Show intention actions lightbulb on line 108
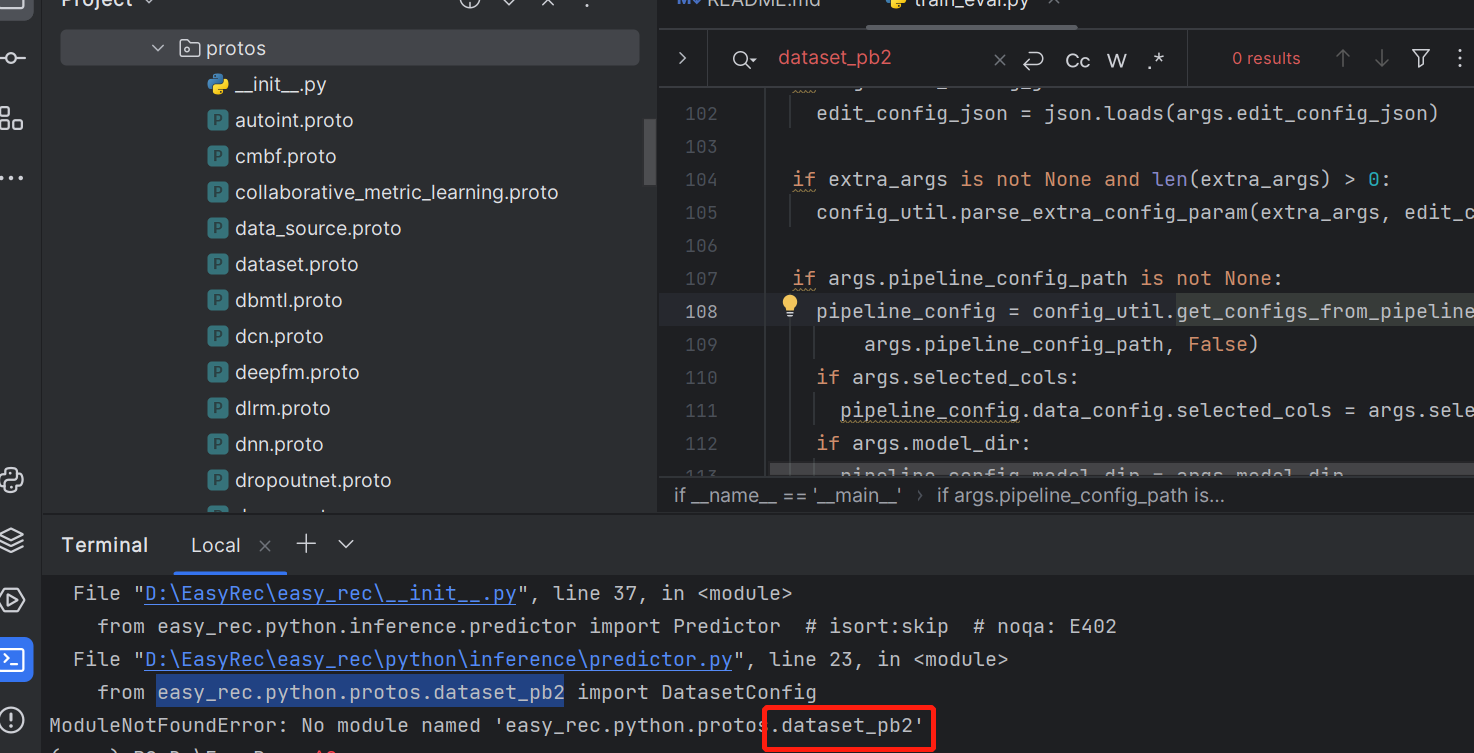This screenshot has width=1474, height=753. tap(790, 304)
